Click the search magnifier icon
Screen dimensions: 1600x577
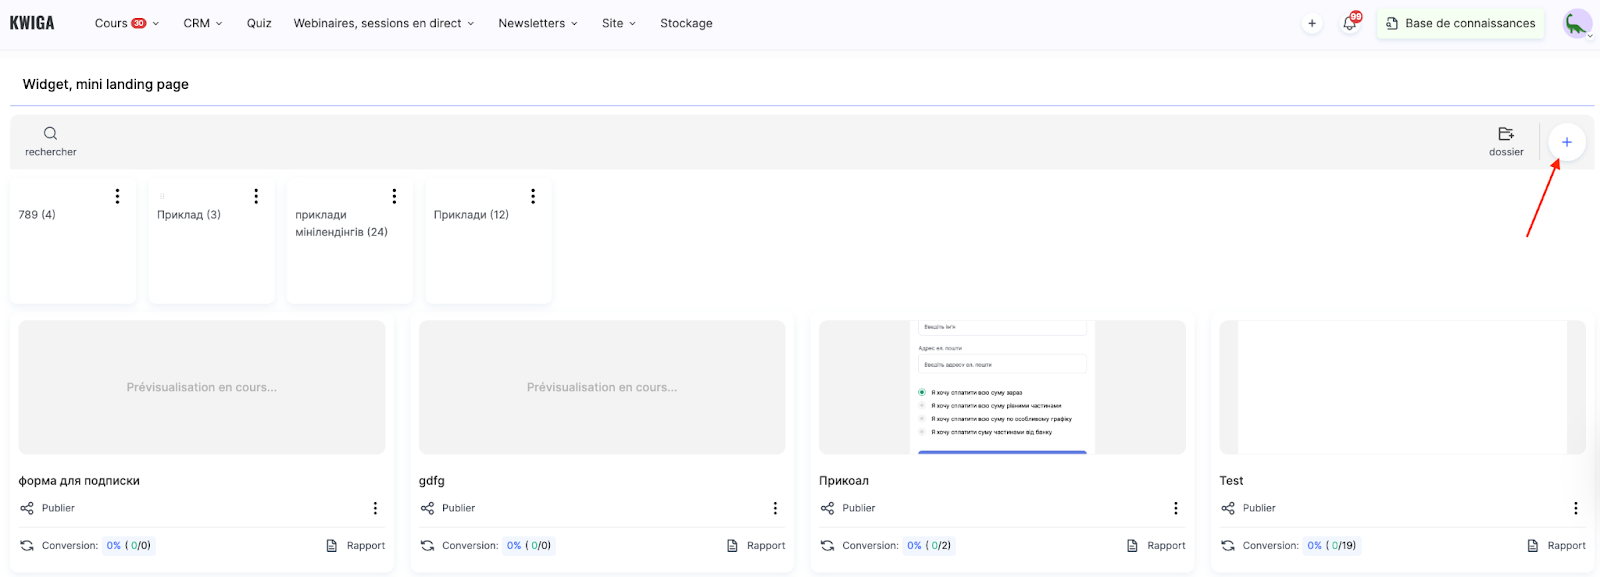(50, 134)
